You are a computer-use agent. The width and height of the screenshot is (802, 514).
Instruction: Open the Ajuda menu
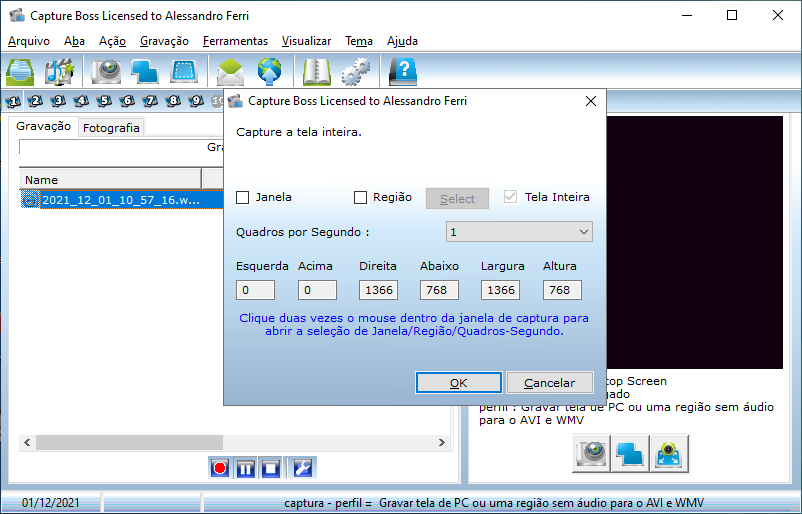[x=402, y=41]
